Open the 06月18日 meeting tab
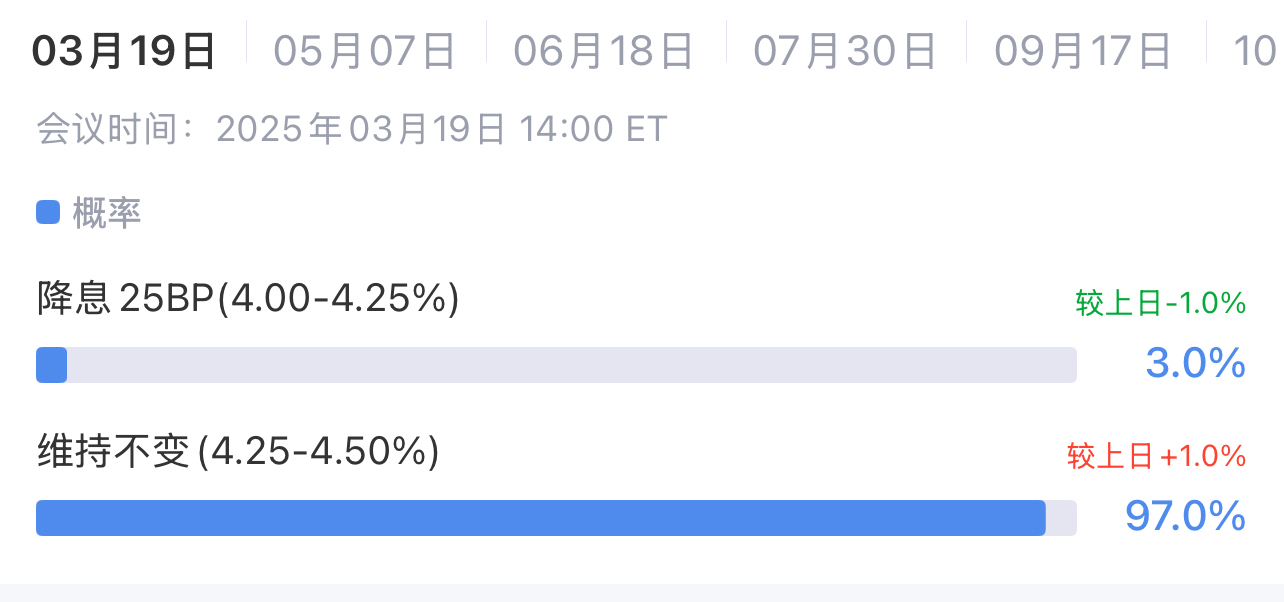The height and width of the screenshot is (602, 1284). pyautogui.click(x=604, y=51)
